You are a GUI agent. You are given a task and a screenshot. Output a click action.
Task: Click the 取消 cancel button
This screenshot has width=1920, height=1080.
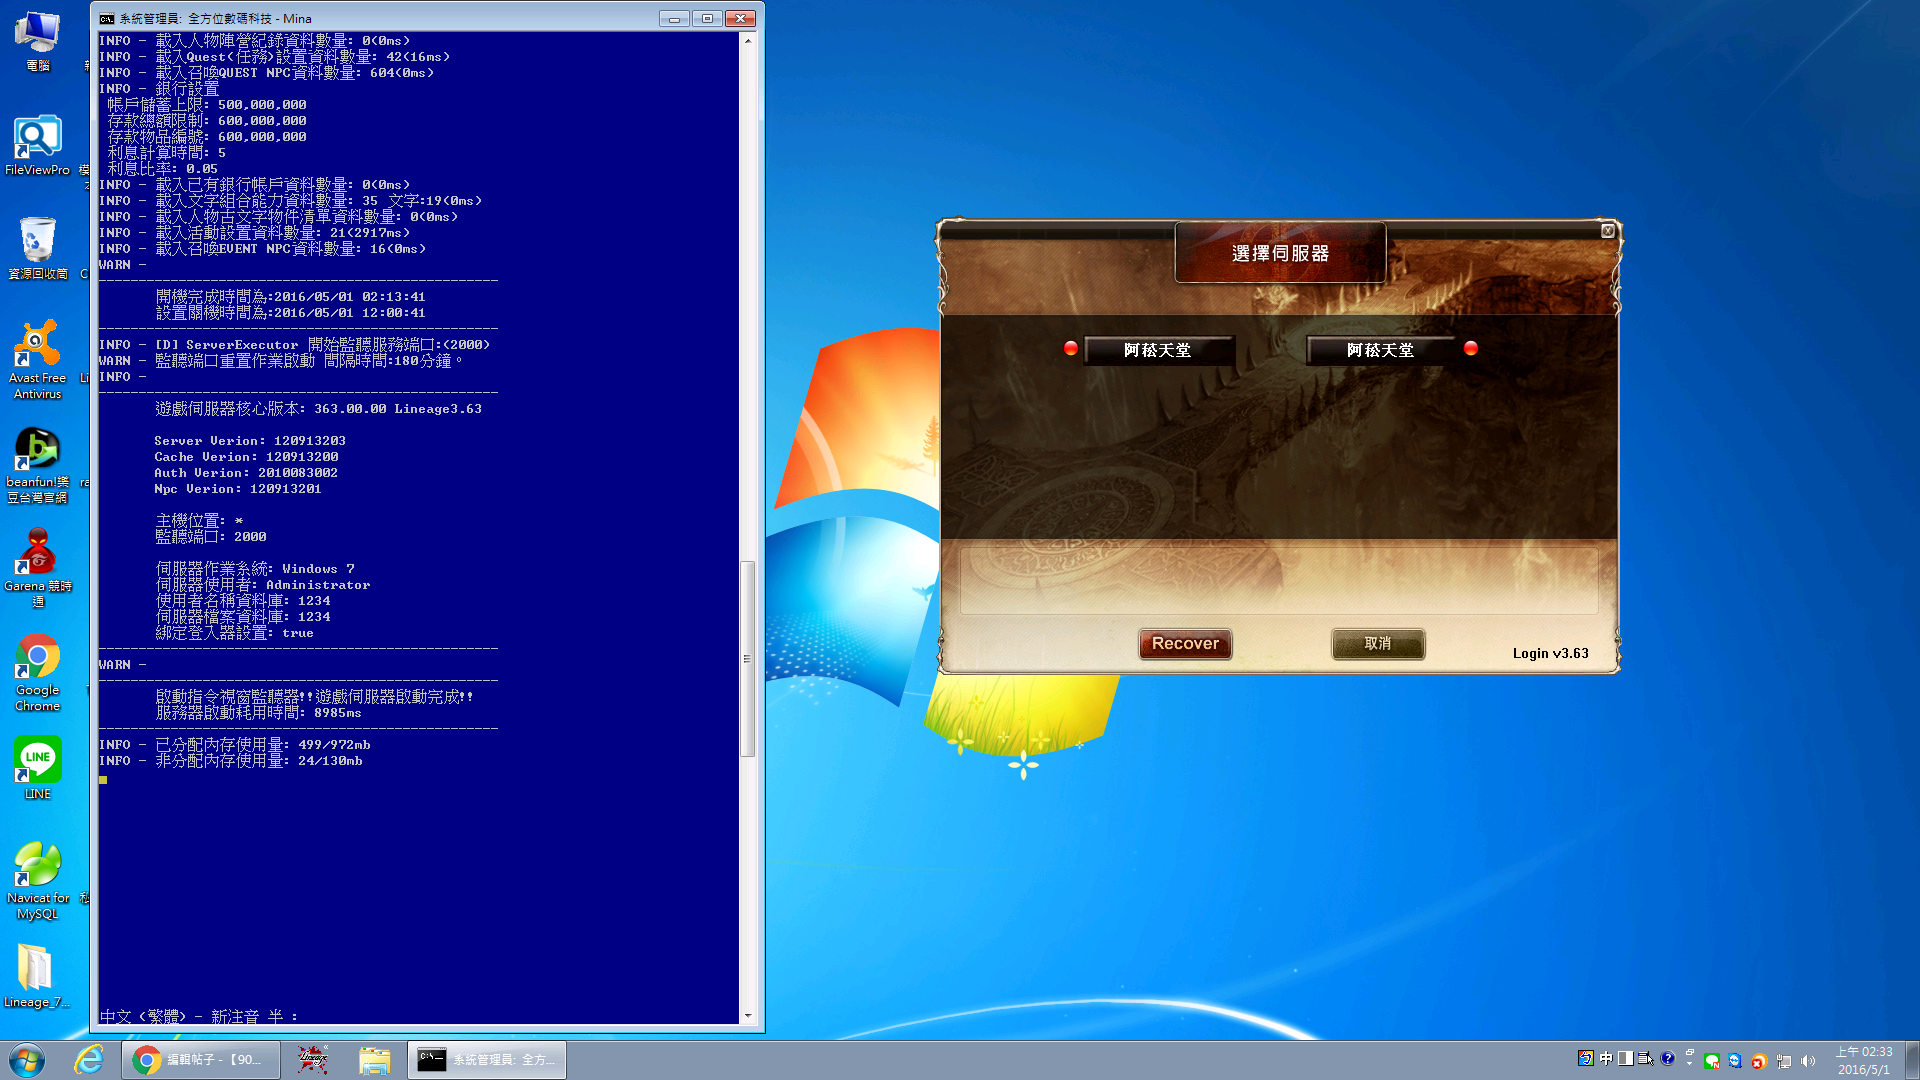(1378, 643)
